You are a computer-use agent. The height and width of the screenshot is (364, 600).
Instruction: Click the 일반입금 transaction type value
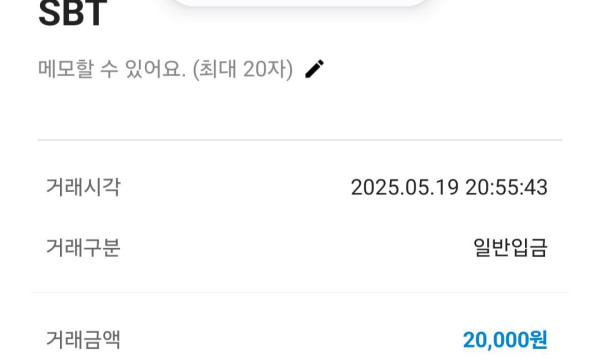point(510,247)
